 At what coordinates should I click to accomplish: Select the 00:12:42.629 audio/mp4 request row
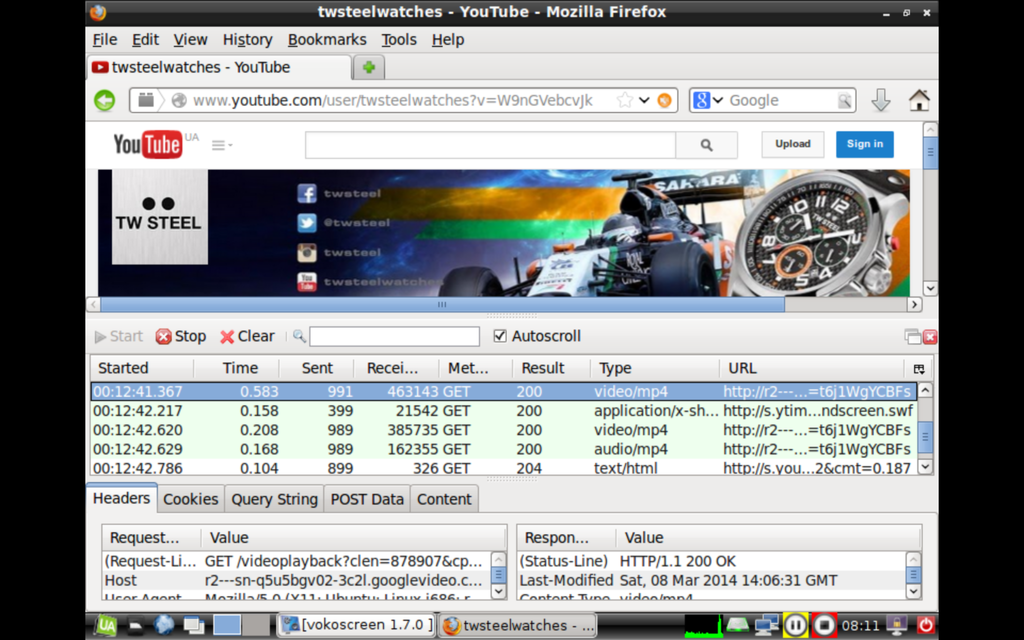coord(504,449)
